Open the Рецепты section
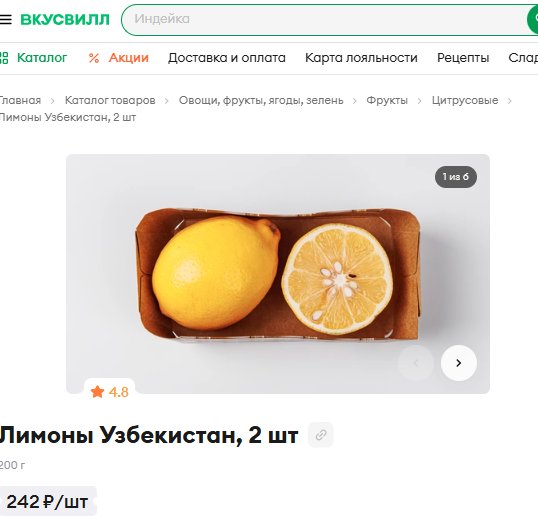The image size is (538, 518). 463,58
